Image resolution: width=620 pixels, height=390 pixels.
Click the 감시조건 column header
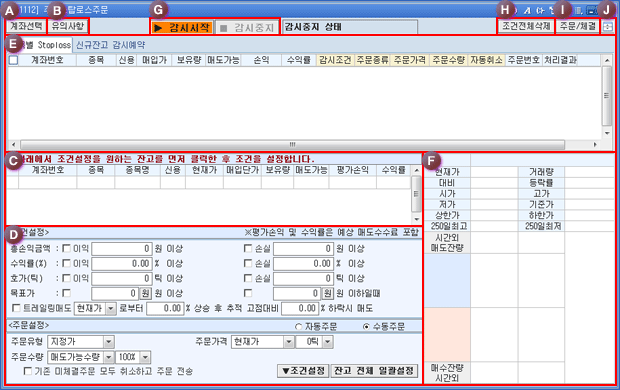(x=335, y=60)
